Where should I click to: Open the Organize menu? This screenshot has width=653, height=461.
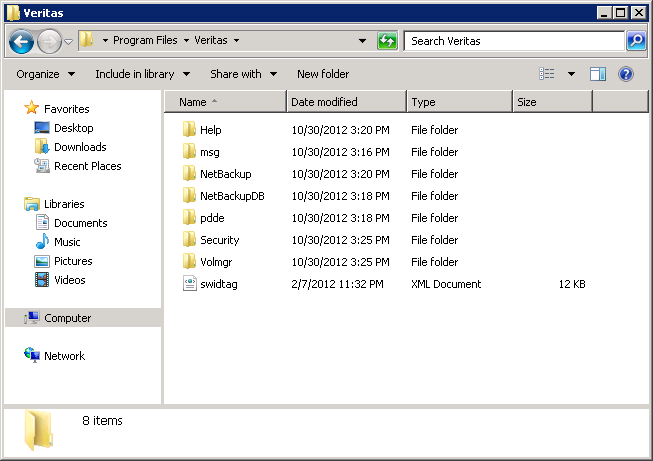45,74
